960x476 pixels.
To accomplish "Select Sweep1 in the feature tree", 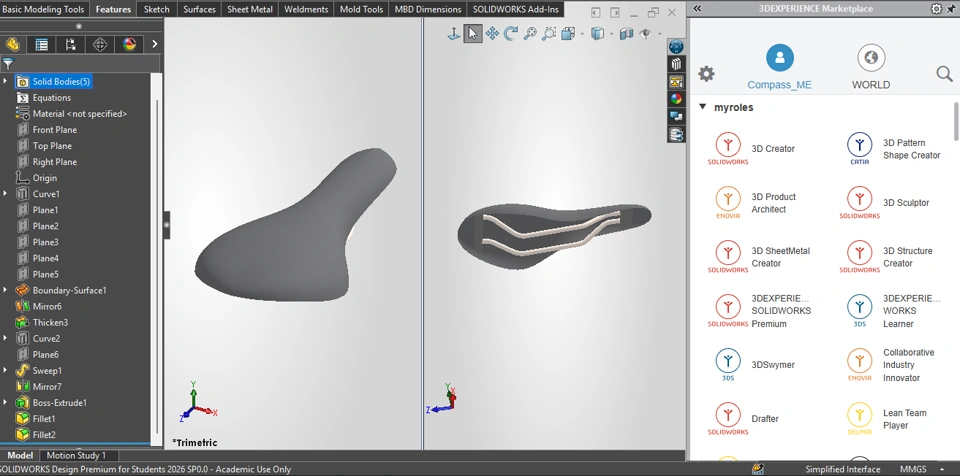I will pyautogui.click(x=46, y=370).
